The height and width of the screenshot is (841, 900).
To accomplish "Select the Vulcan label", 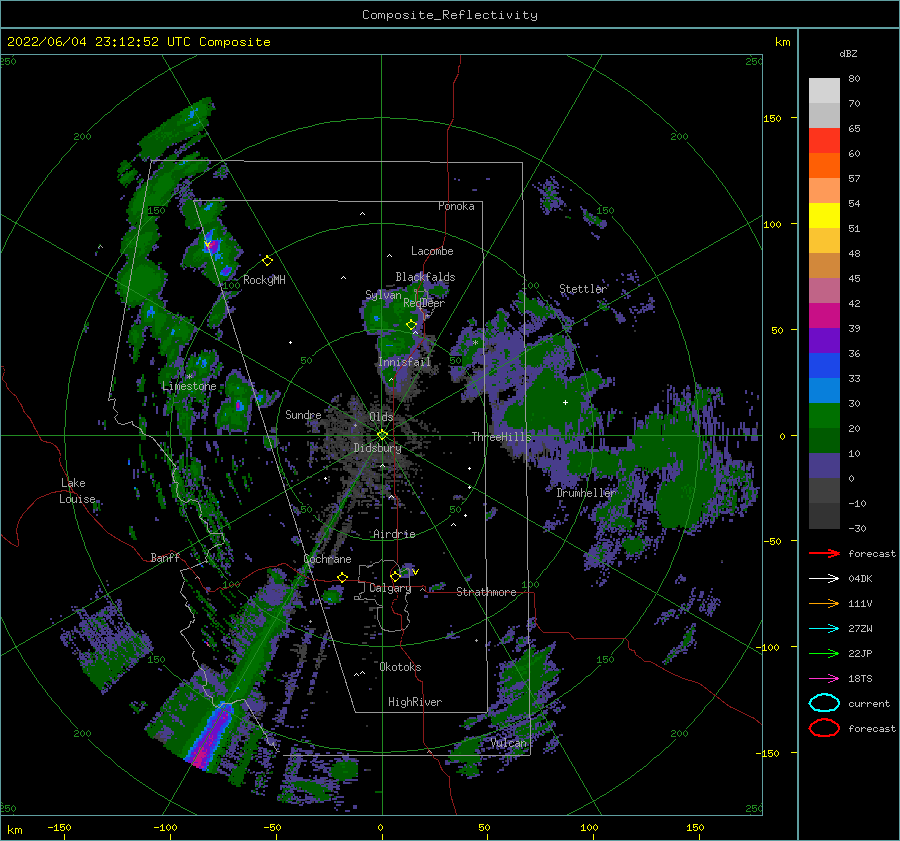I will [x=508, y=743].
